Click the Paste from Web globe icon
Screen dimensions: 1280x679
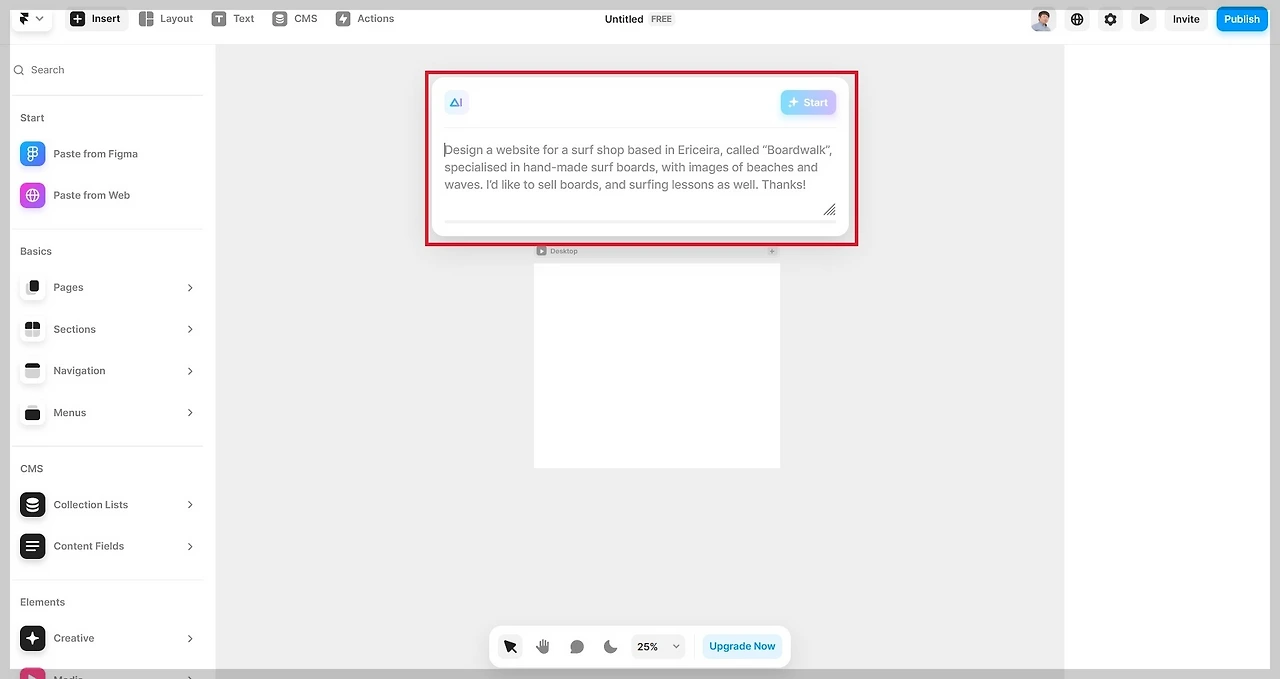point(33,195)
